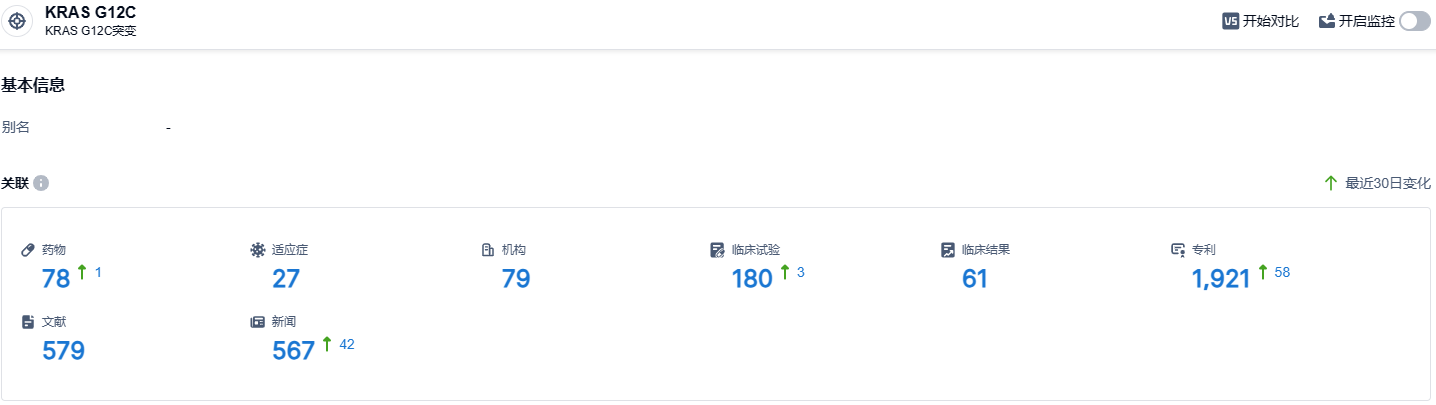
Task: Click the 药物 pill icon
Action: [28, 249]
